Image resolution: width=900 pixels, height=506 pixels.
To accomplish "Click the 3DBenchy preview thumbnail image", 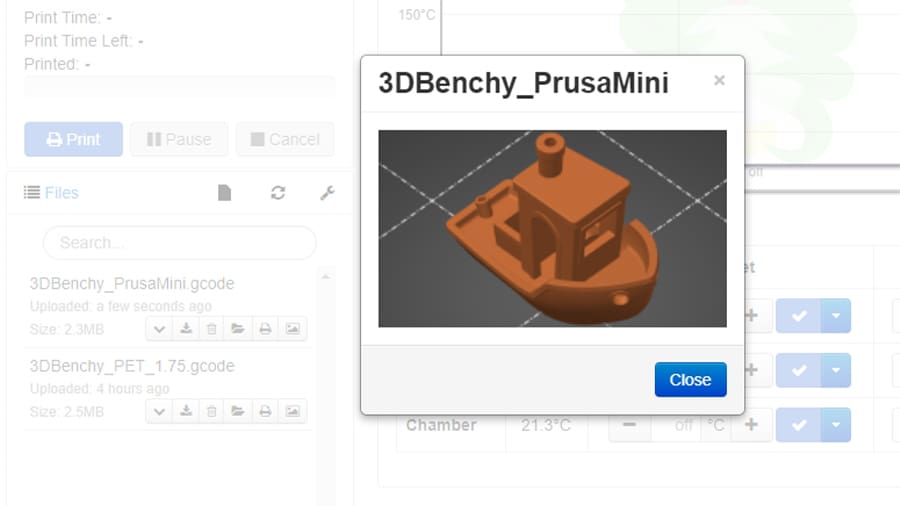I will (x=552, y=228).
